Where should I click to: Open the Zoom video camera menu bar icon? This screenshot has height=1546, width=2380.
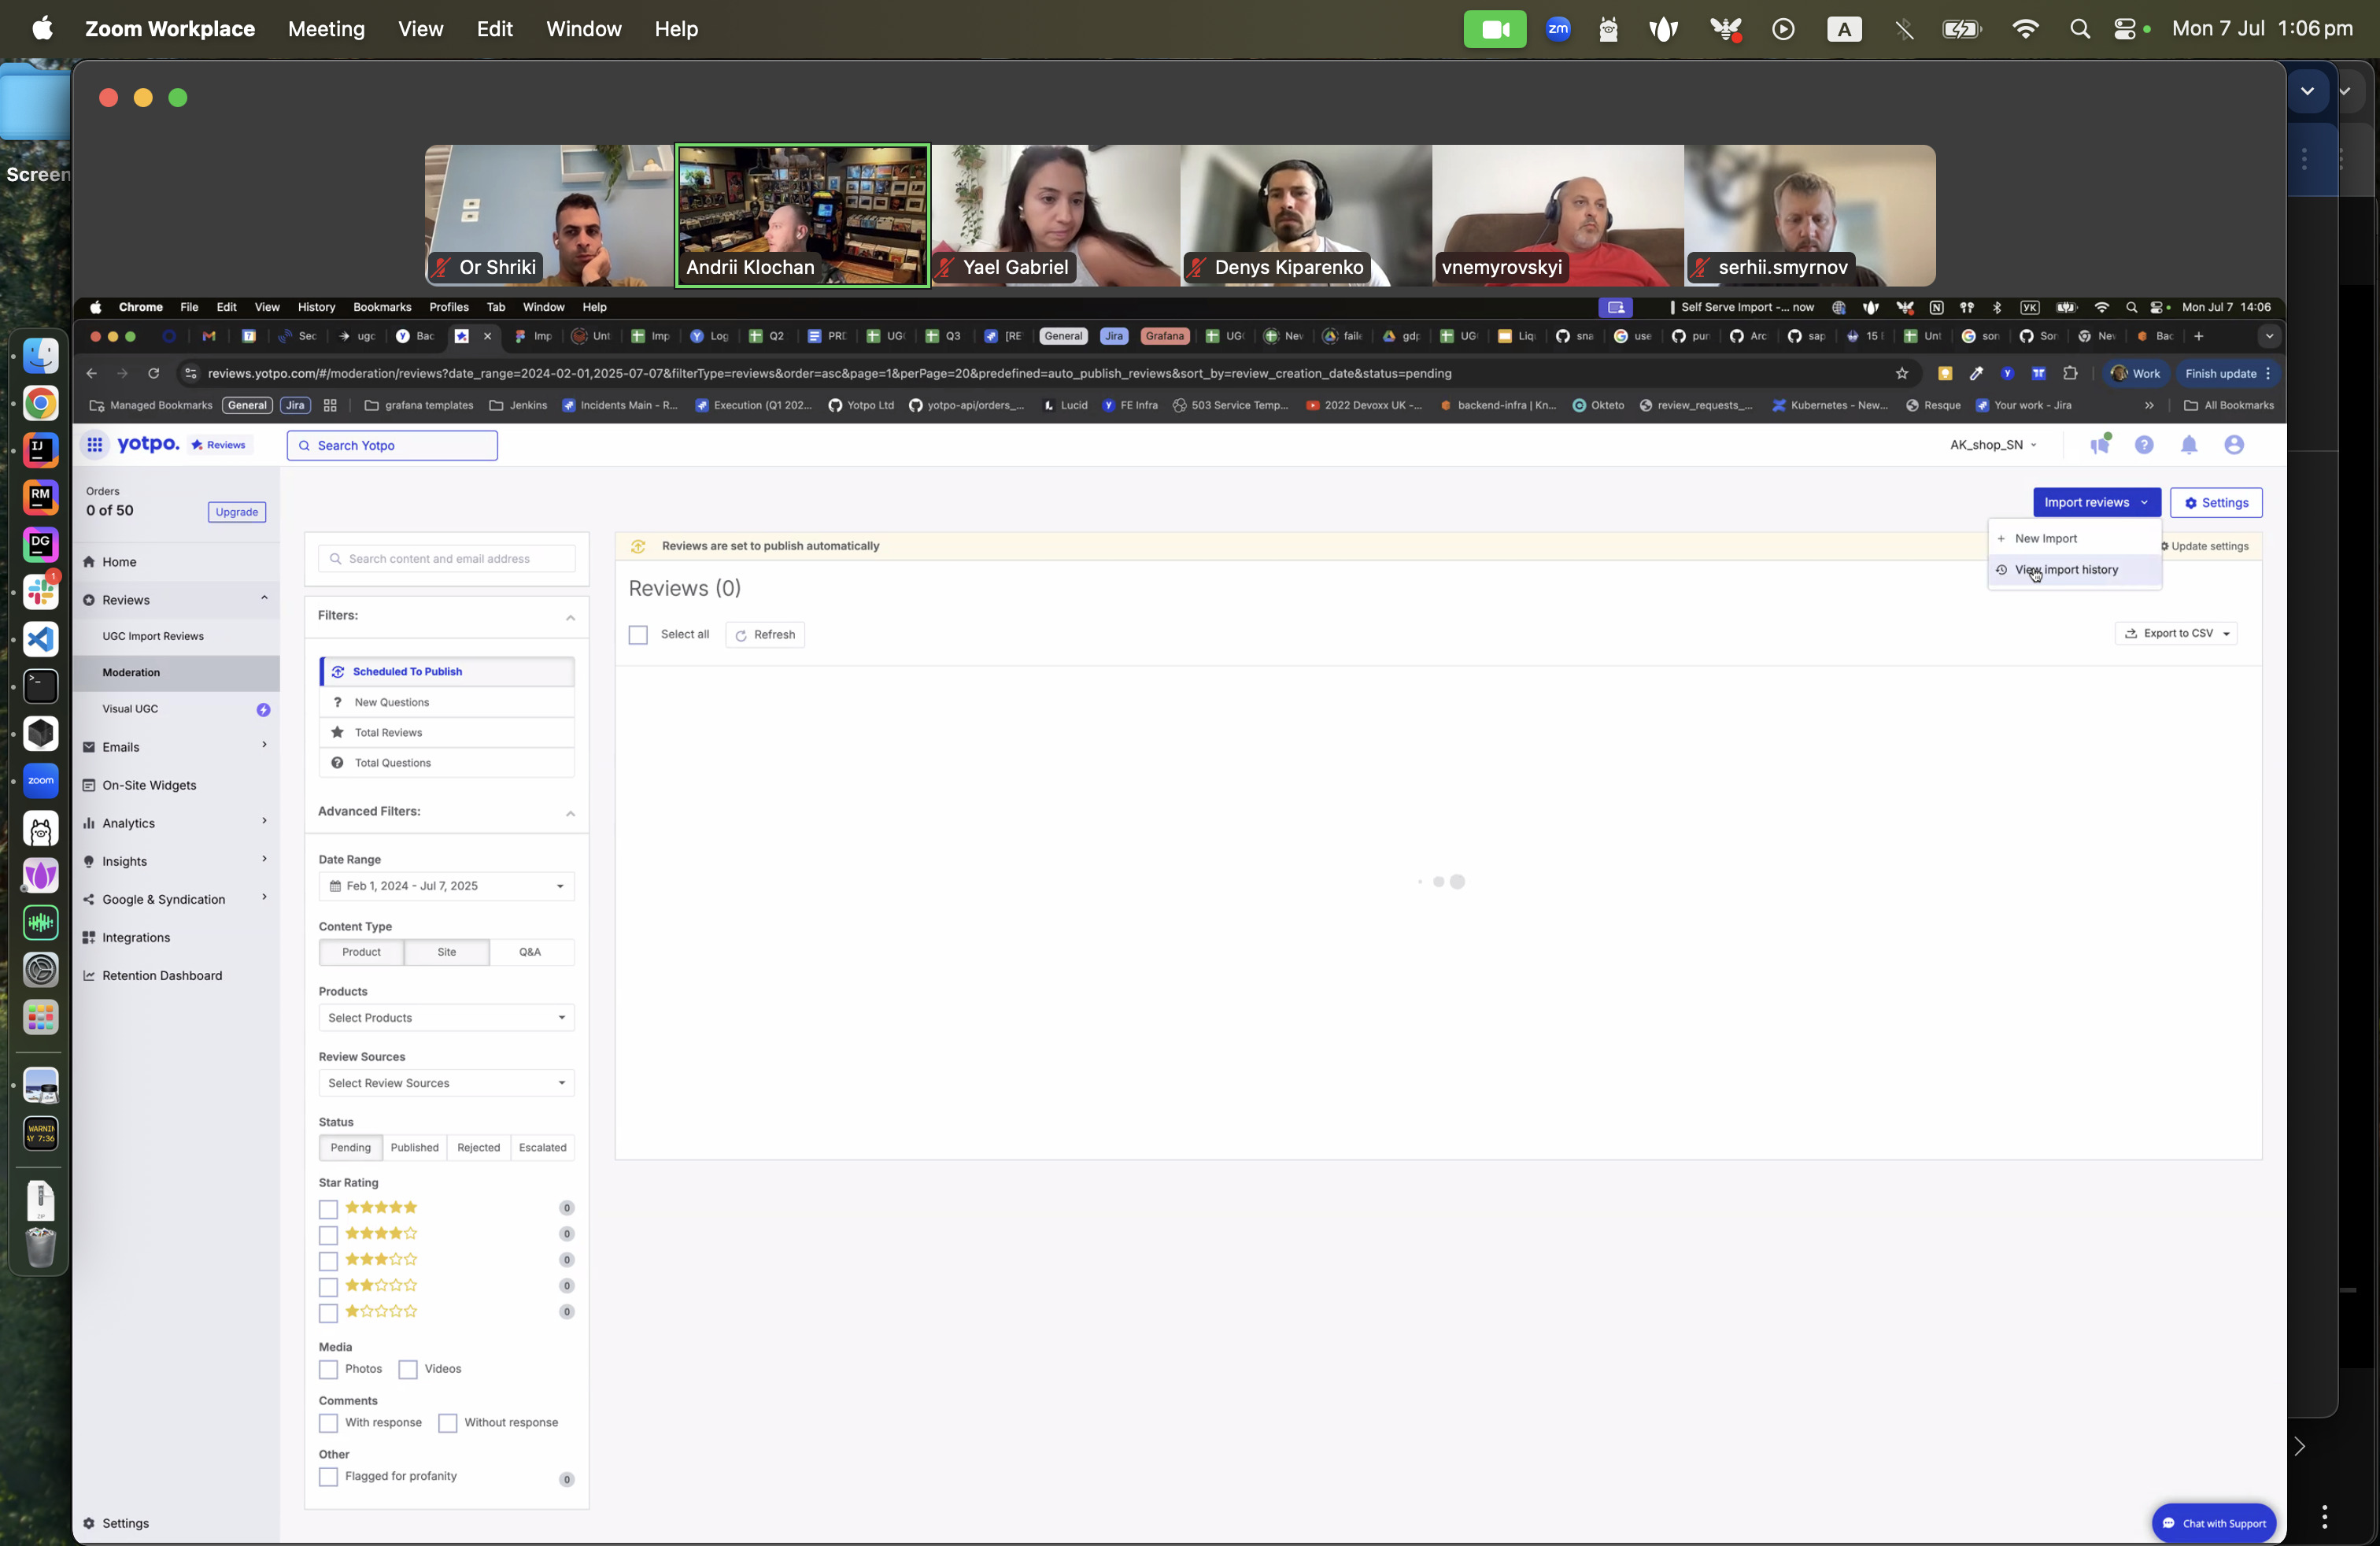[x=1495, y=29]
